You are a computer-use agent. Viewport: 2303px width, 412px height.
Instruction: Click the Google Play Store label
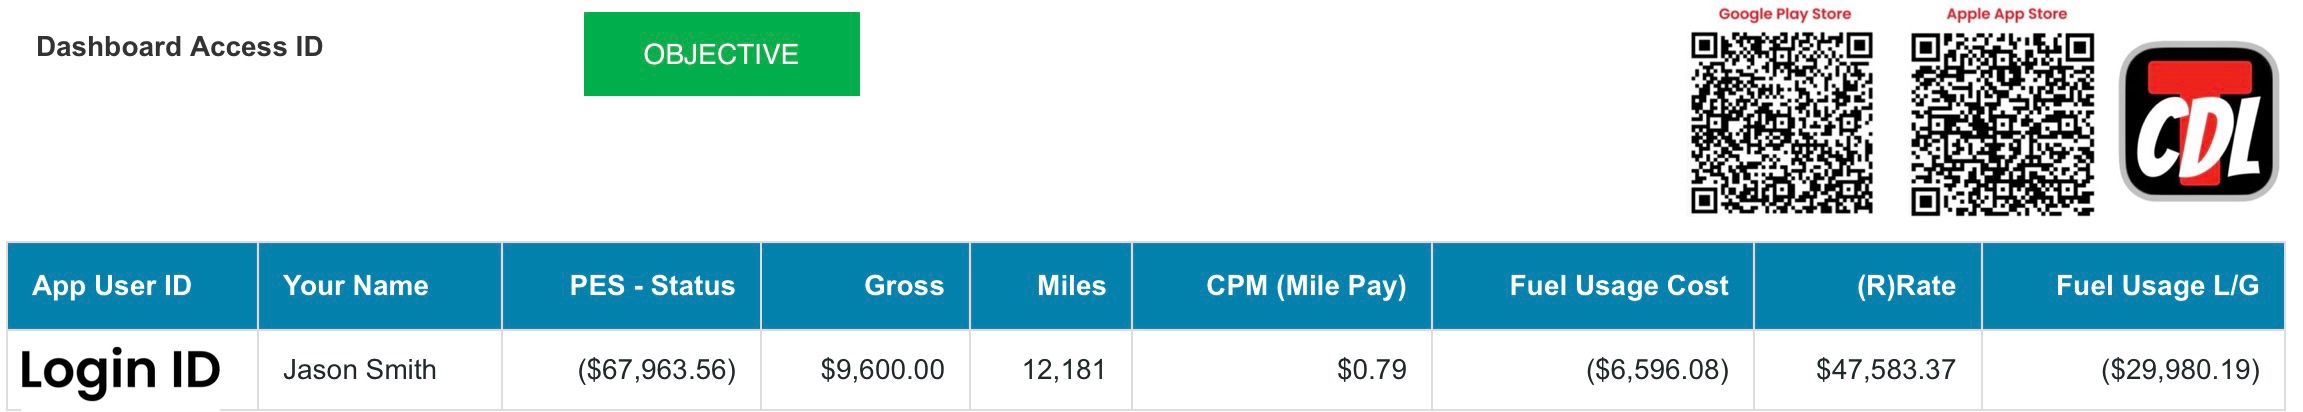click(1784, 14)
